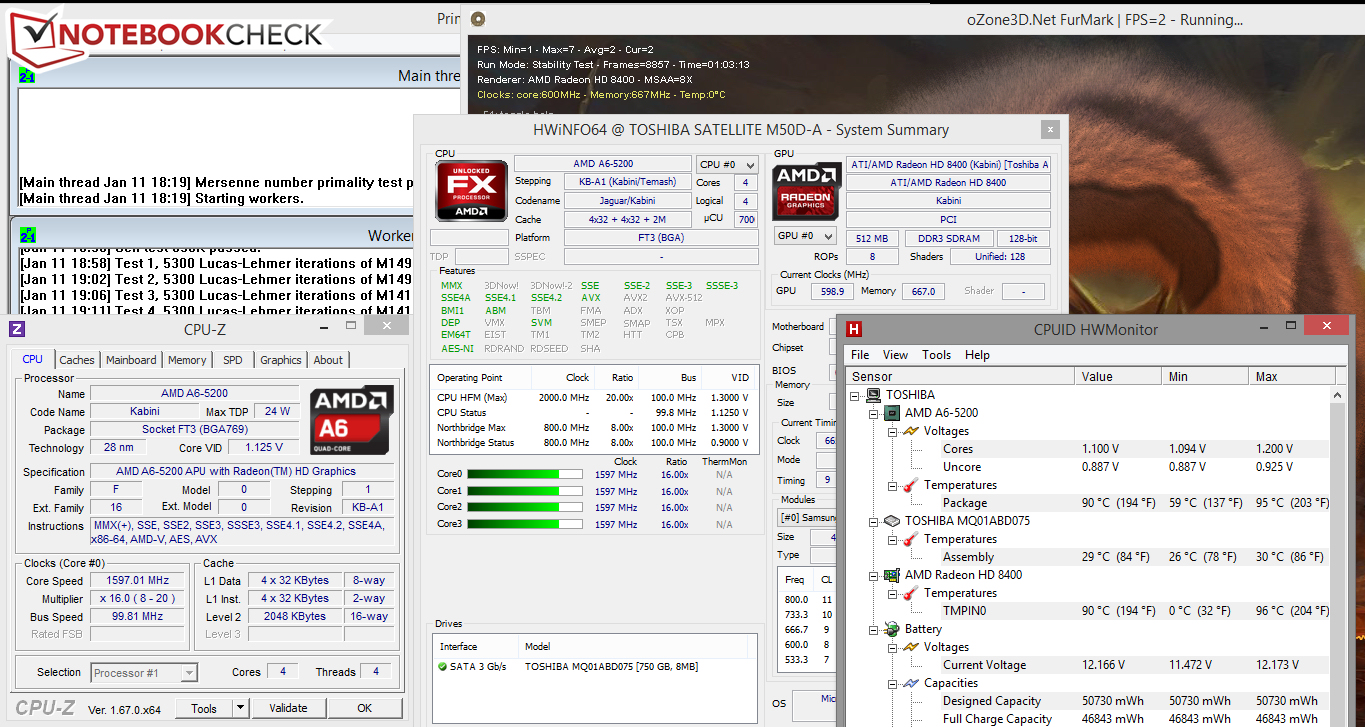The width and height of the screenshot is (1365, 727).
Task: Click the green SATA status icon in Drives
Action: [x=443, y=666]
